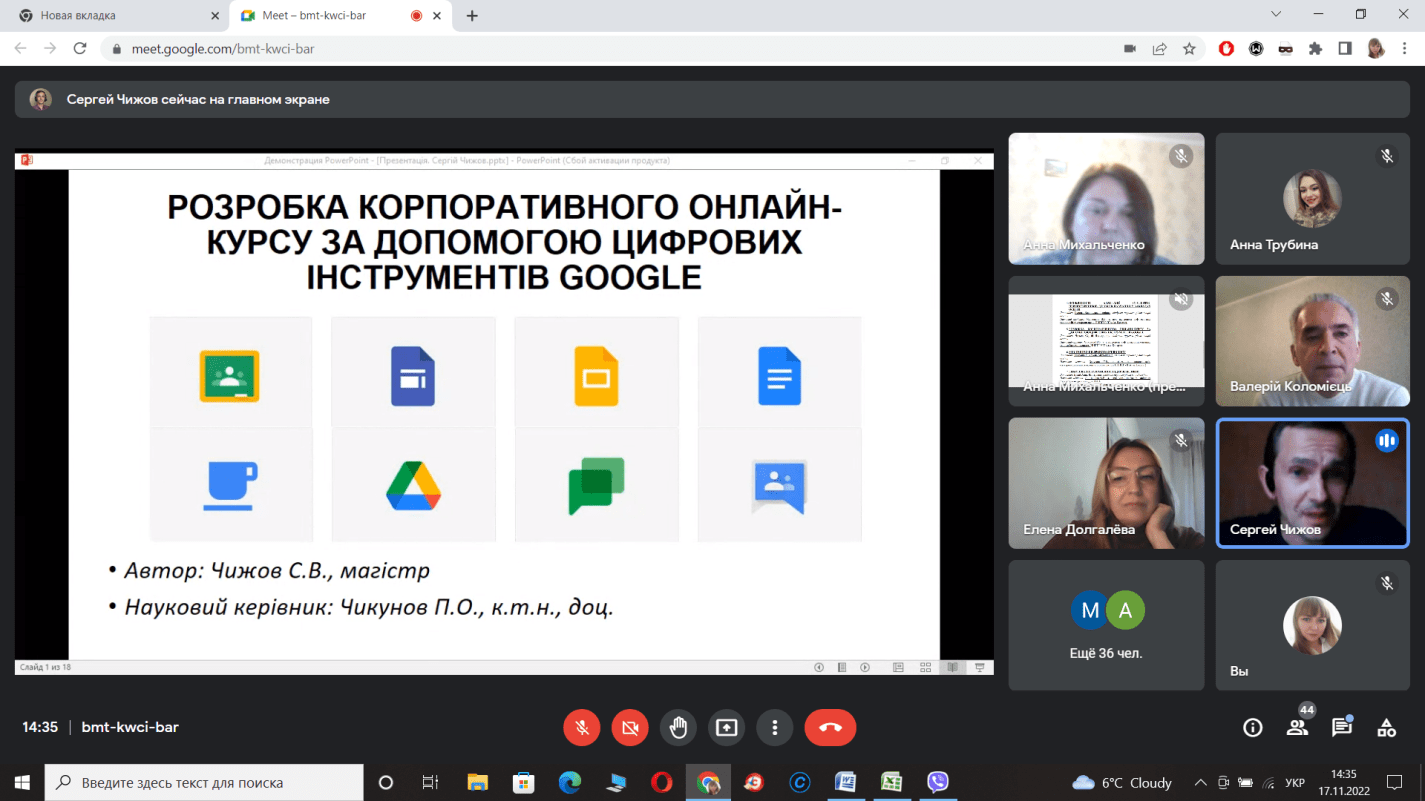Open a new browser tab with plus button

pos(472,16)
